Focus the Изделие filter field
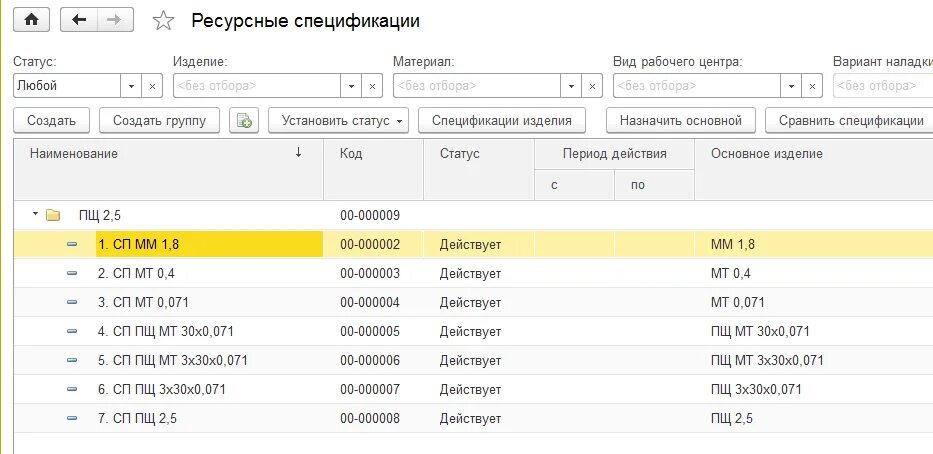This screenshot has width=933, height=454. pyautogui.click(x=257, y=86)
